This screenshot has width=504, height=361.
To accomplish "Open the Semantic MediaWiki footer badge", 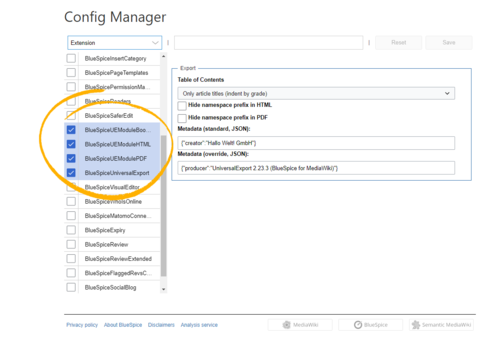I will point(441,325).
